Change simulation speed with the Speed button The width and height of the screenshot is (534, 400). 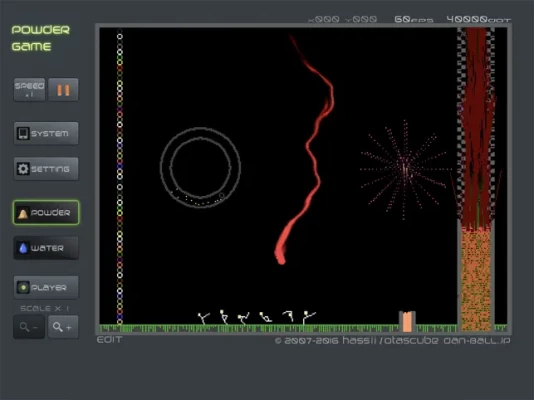tap(29, 90)
